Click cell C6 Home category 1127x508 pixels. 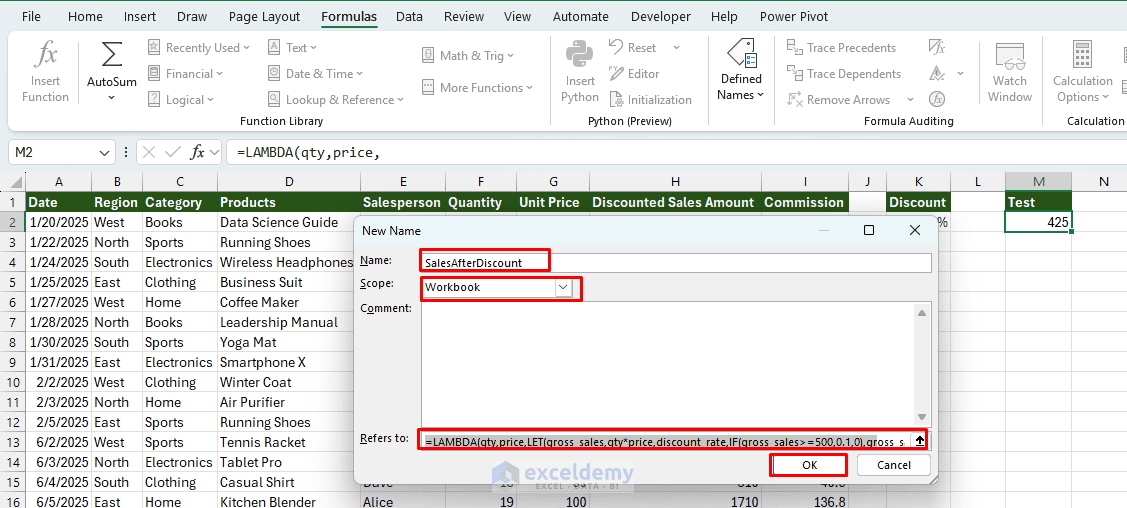[x=179, y=303]
